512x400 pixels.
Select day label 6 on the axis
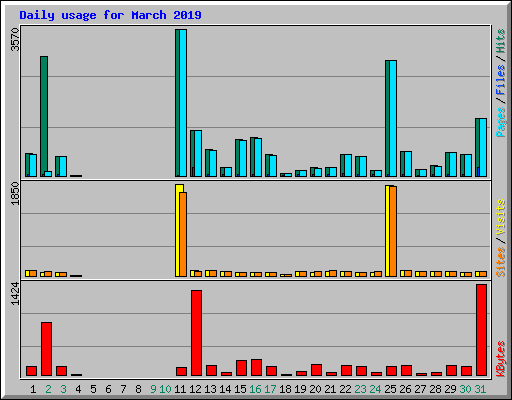pyautogui.click(x=108, y=389)
